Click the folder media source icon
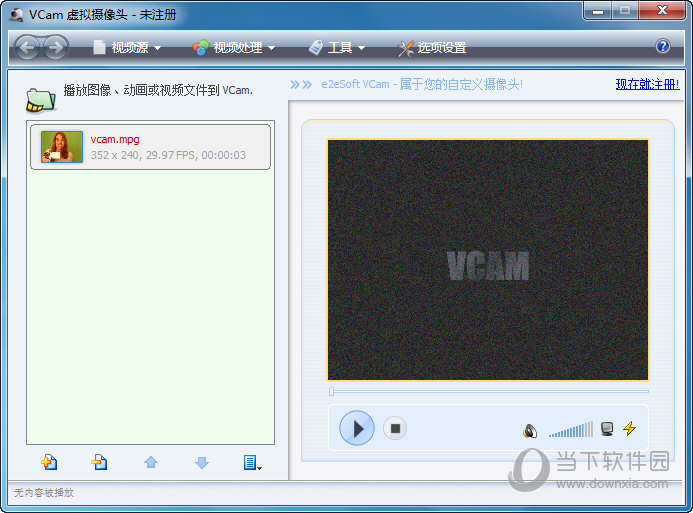The width and height of the screenshot is (693, 513). click(41, 100)
